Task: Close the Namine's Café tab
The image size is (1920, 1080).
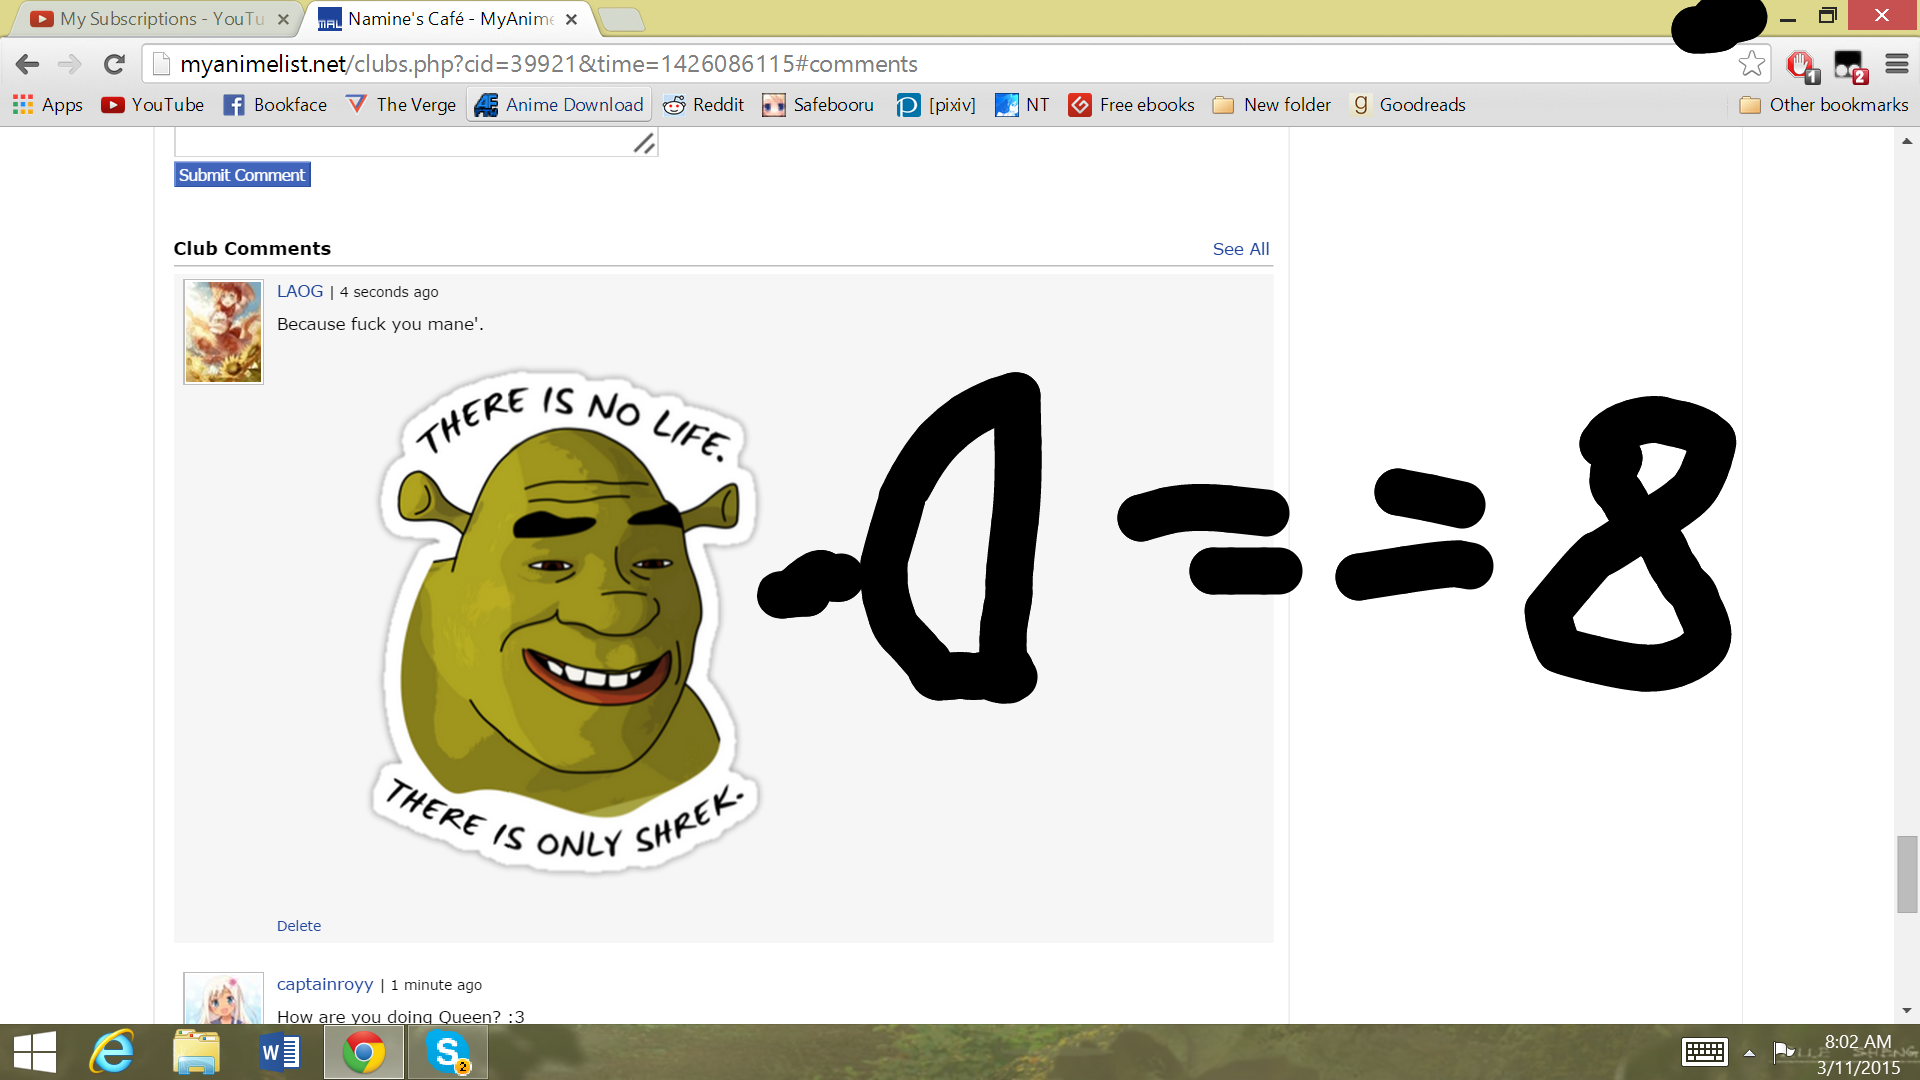Action: [x=571, y=19]
